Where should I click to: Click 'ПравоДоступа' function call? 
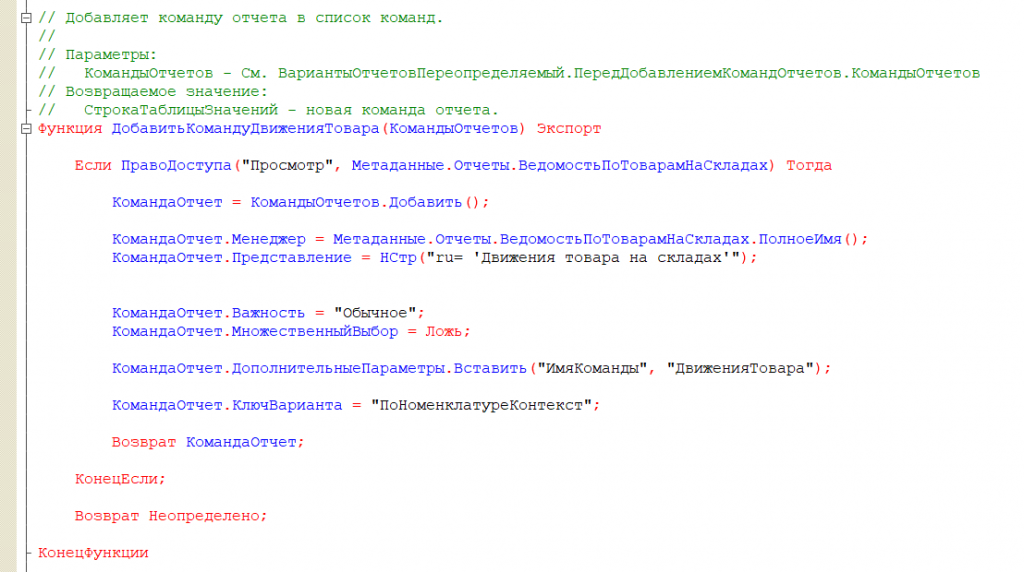tap(176, 165)
